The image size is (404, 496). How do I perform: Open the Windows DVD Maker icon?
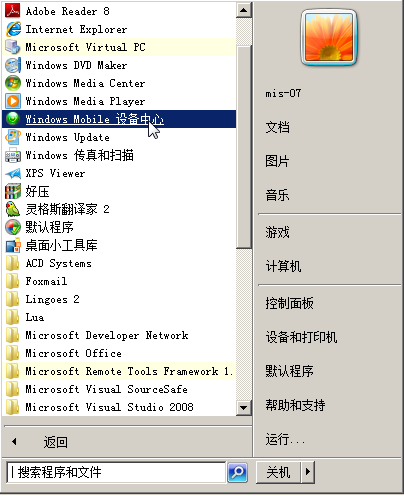[x=13, y=65]
